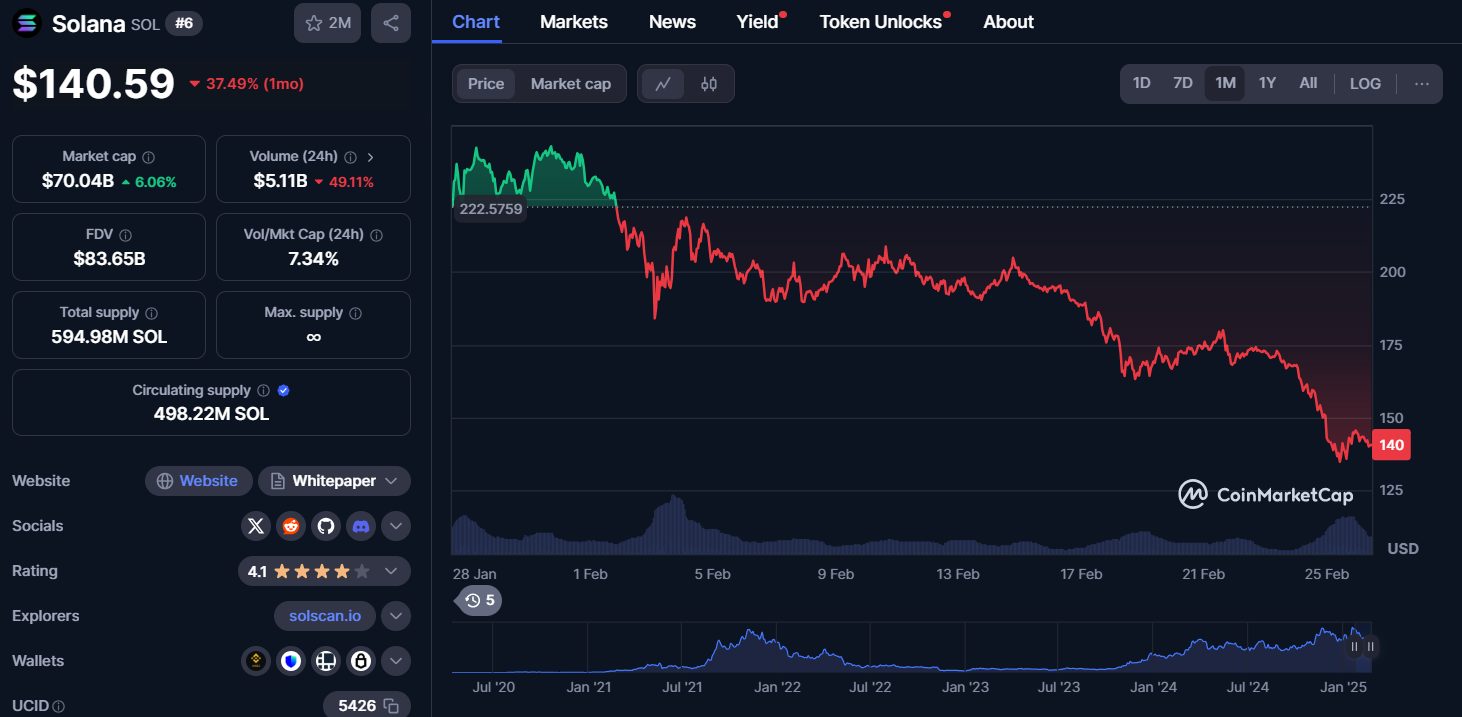The image size is (1462, 717).
Task: Open the X (Twitter) social link
Action: coord(256,526)
